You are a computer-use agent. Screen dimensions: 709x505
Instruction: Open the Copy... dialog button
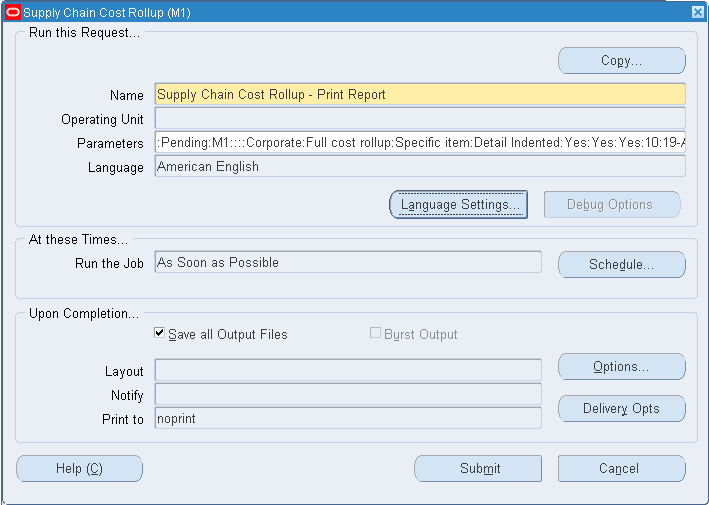[x=622, y=61]
